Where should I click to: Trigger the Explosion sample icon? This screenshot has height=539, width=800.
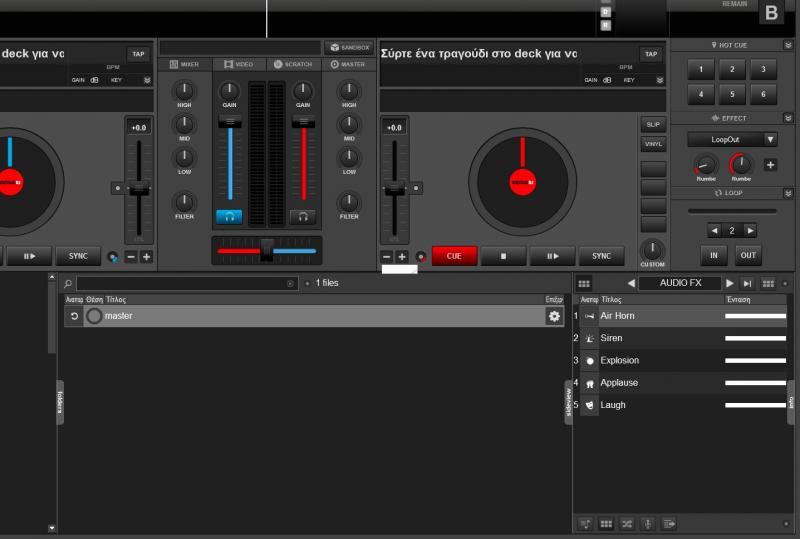(590, 361)
